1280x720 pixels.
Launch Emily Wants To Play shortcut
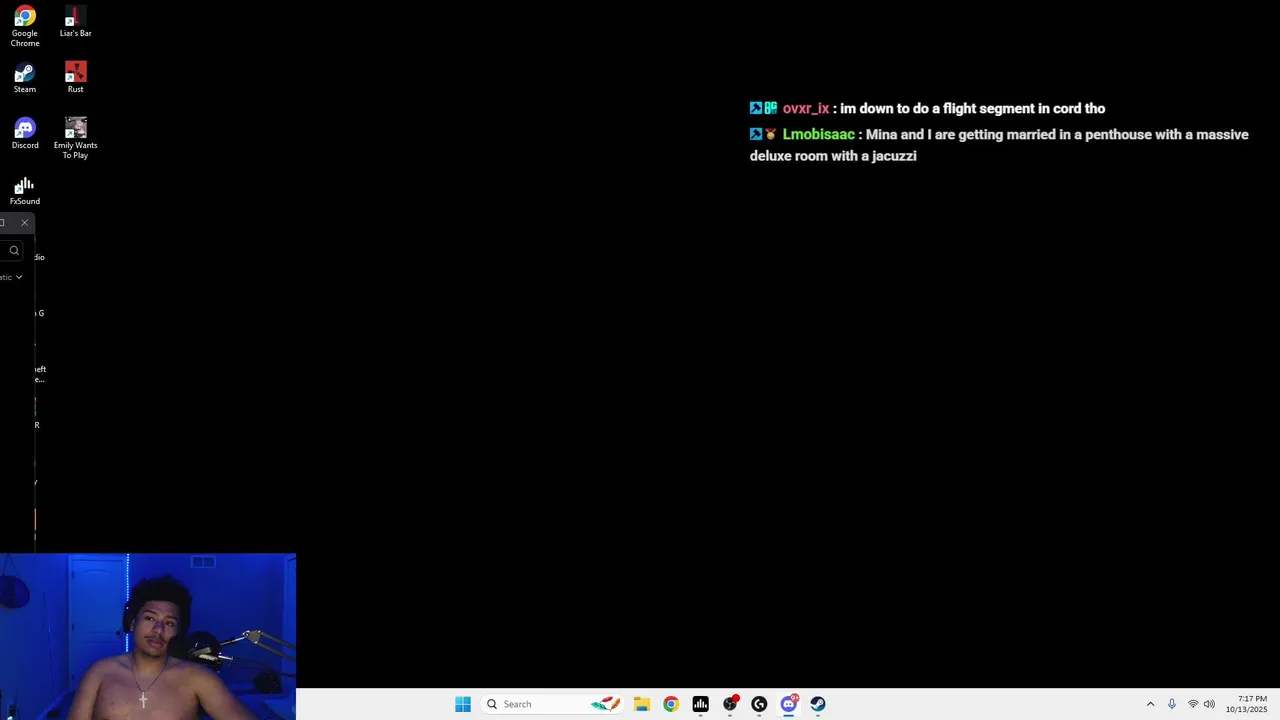click(x=75, y=139)
